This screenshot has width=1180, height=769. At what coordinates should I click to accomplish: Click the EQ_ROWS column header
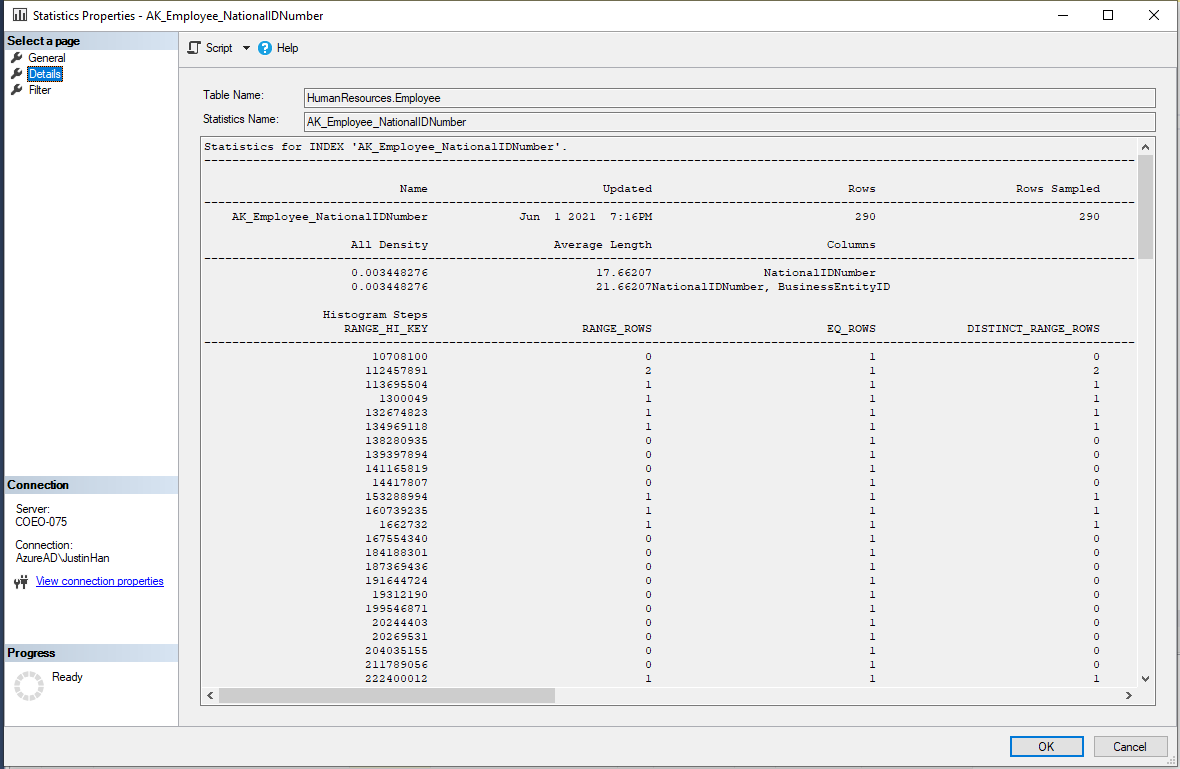coord(851,329)
